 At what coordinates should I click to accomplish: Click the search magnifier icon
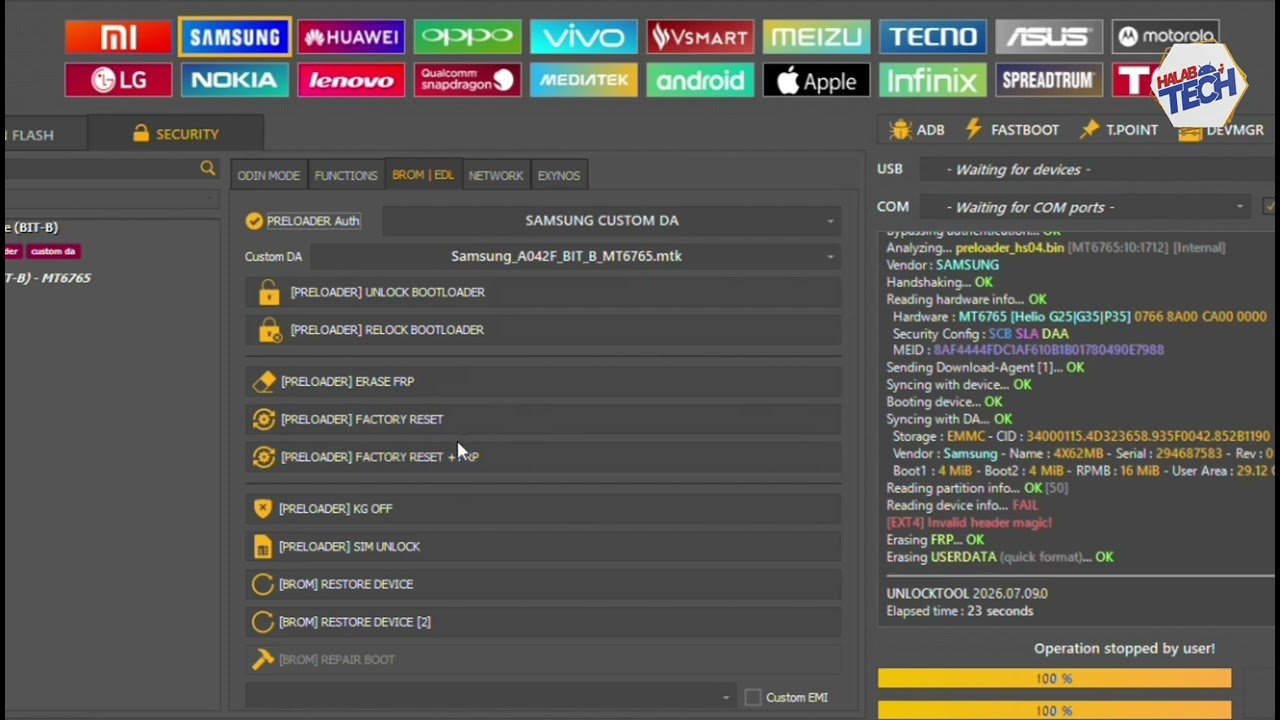click(x=207, y=169)
